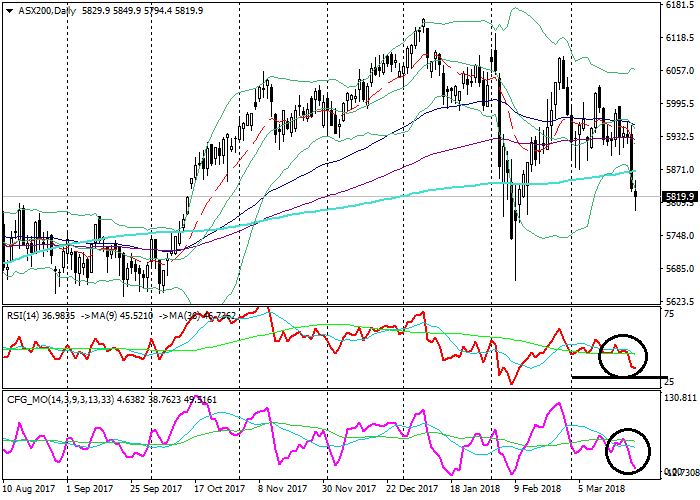Click the 22 Dec 2017 date label
This screenshot has width=700, height=500.
(x=412, y=489)
